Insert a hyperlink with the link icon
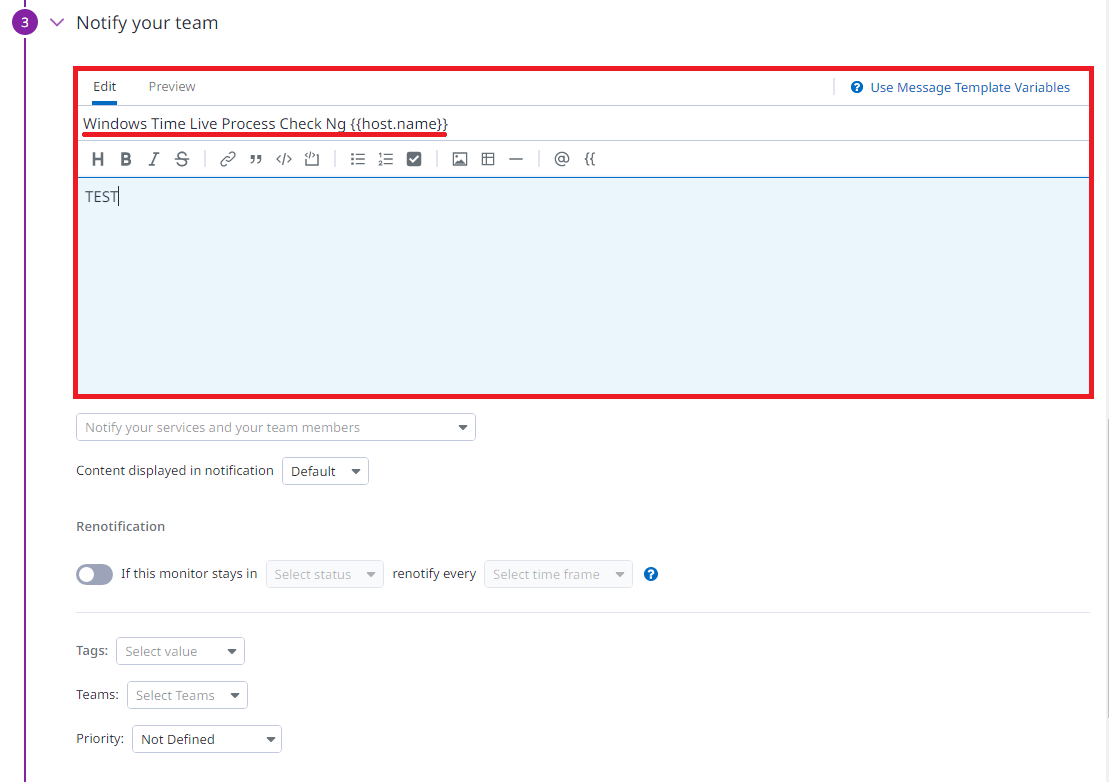The image size is (1109, 782). click(x=228, y=159)
